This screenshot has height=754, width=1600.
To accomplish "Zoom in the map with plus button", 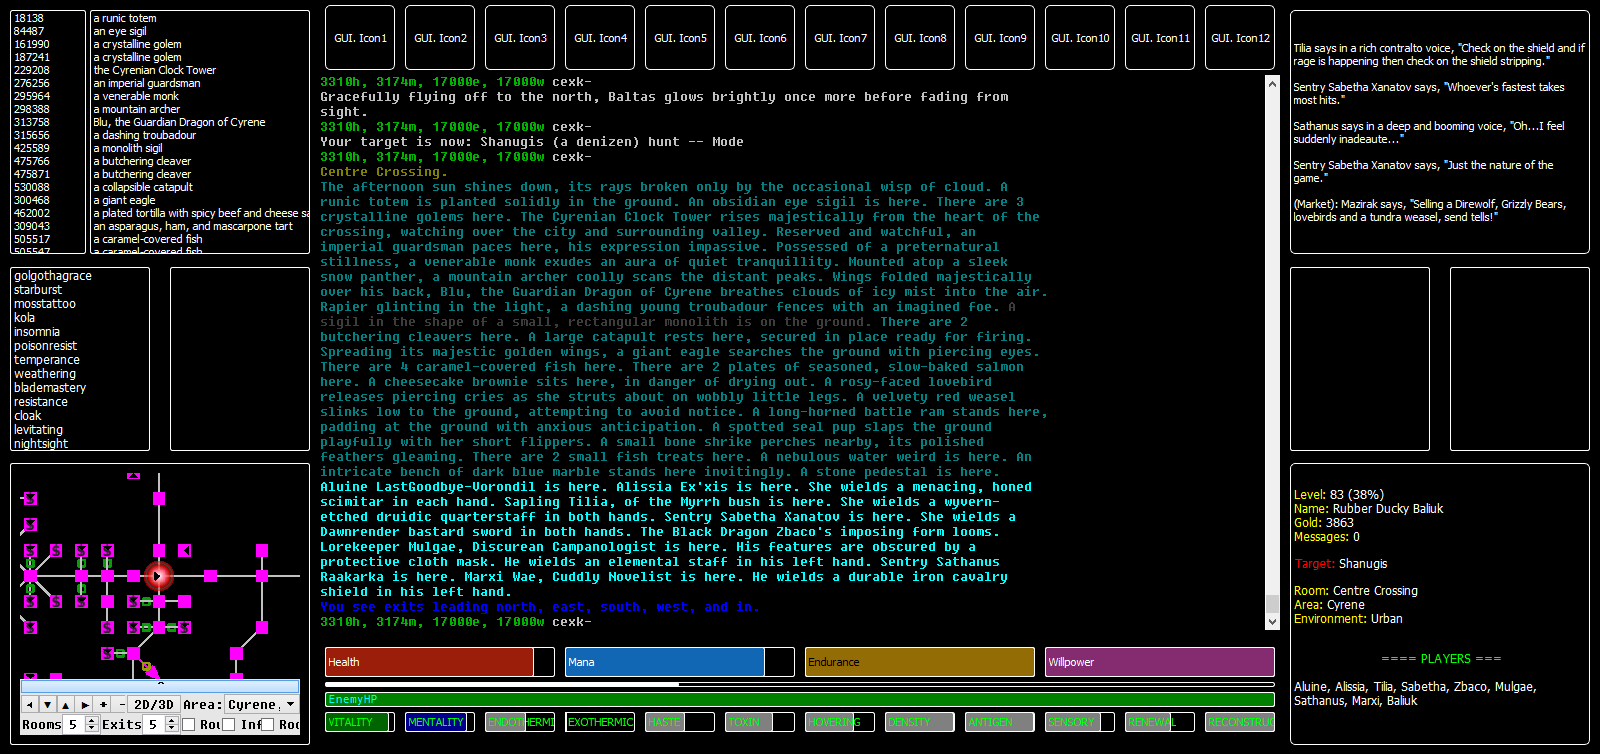I will (102, 704).
